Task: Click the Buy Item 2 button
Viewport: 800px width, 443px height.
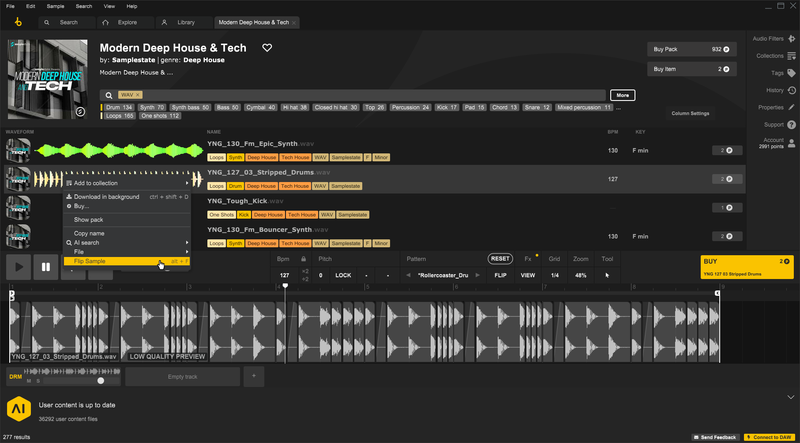Action: (x=692, y=69)
